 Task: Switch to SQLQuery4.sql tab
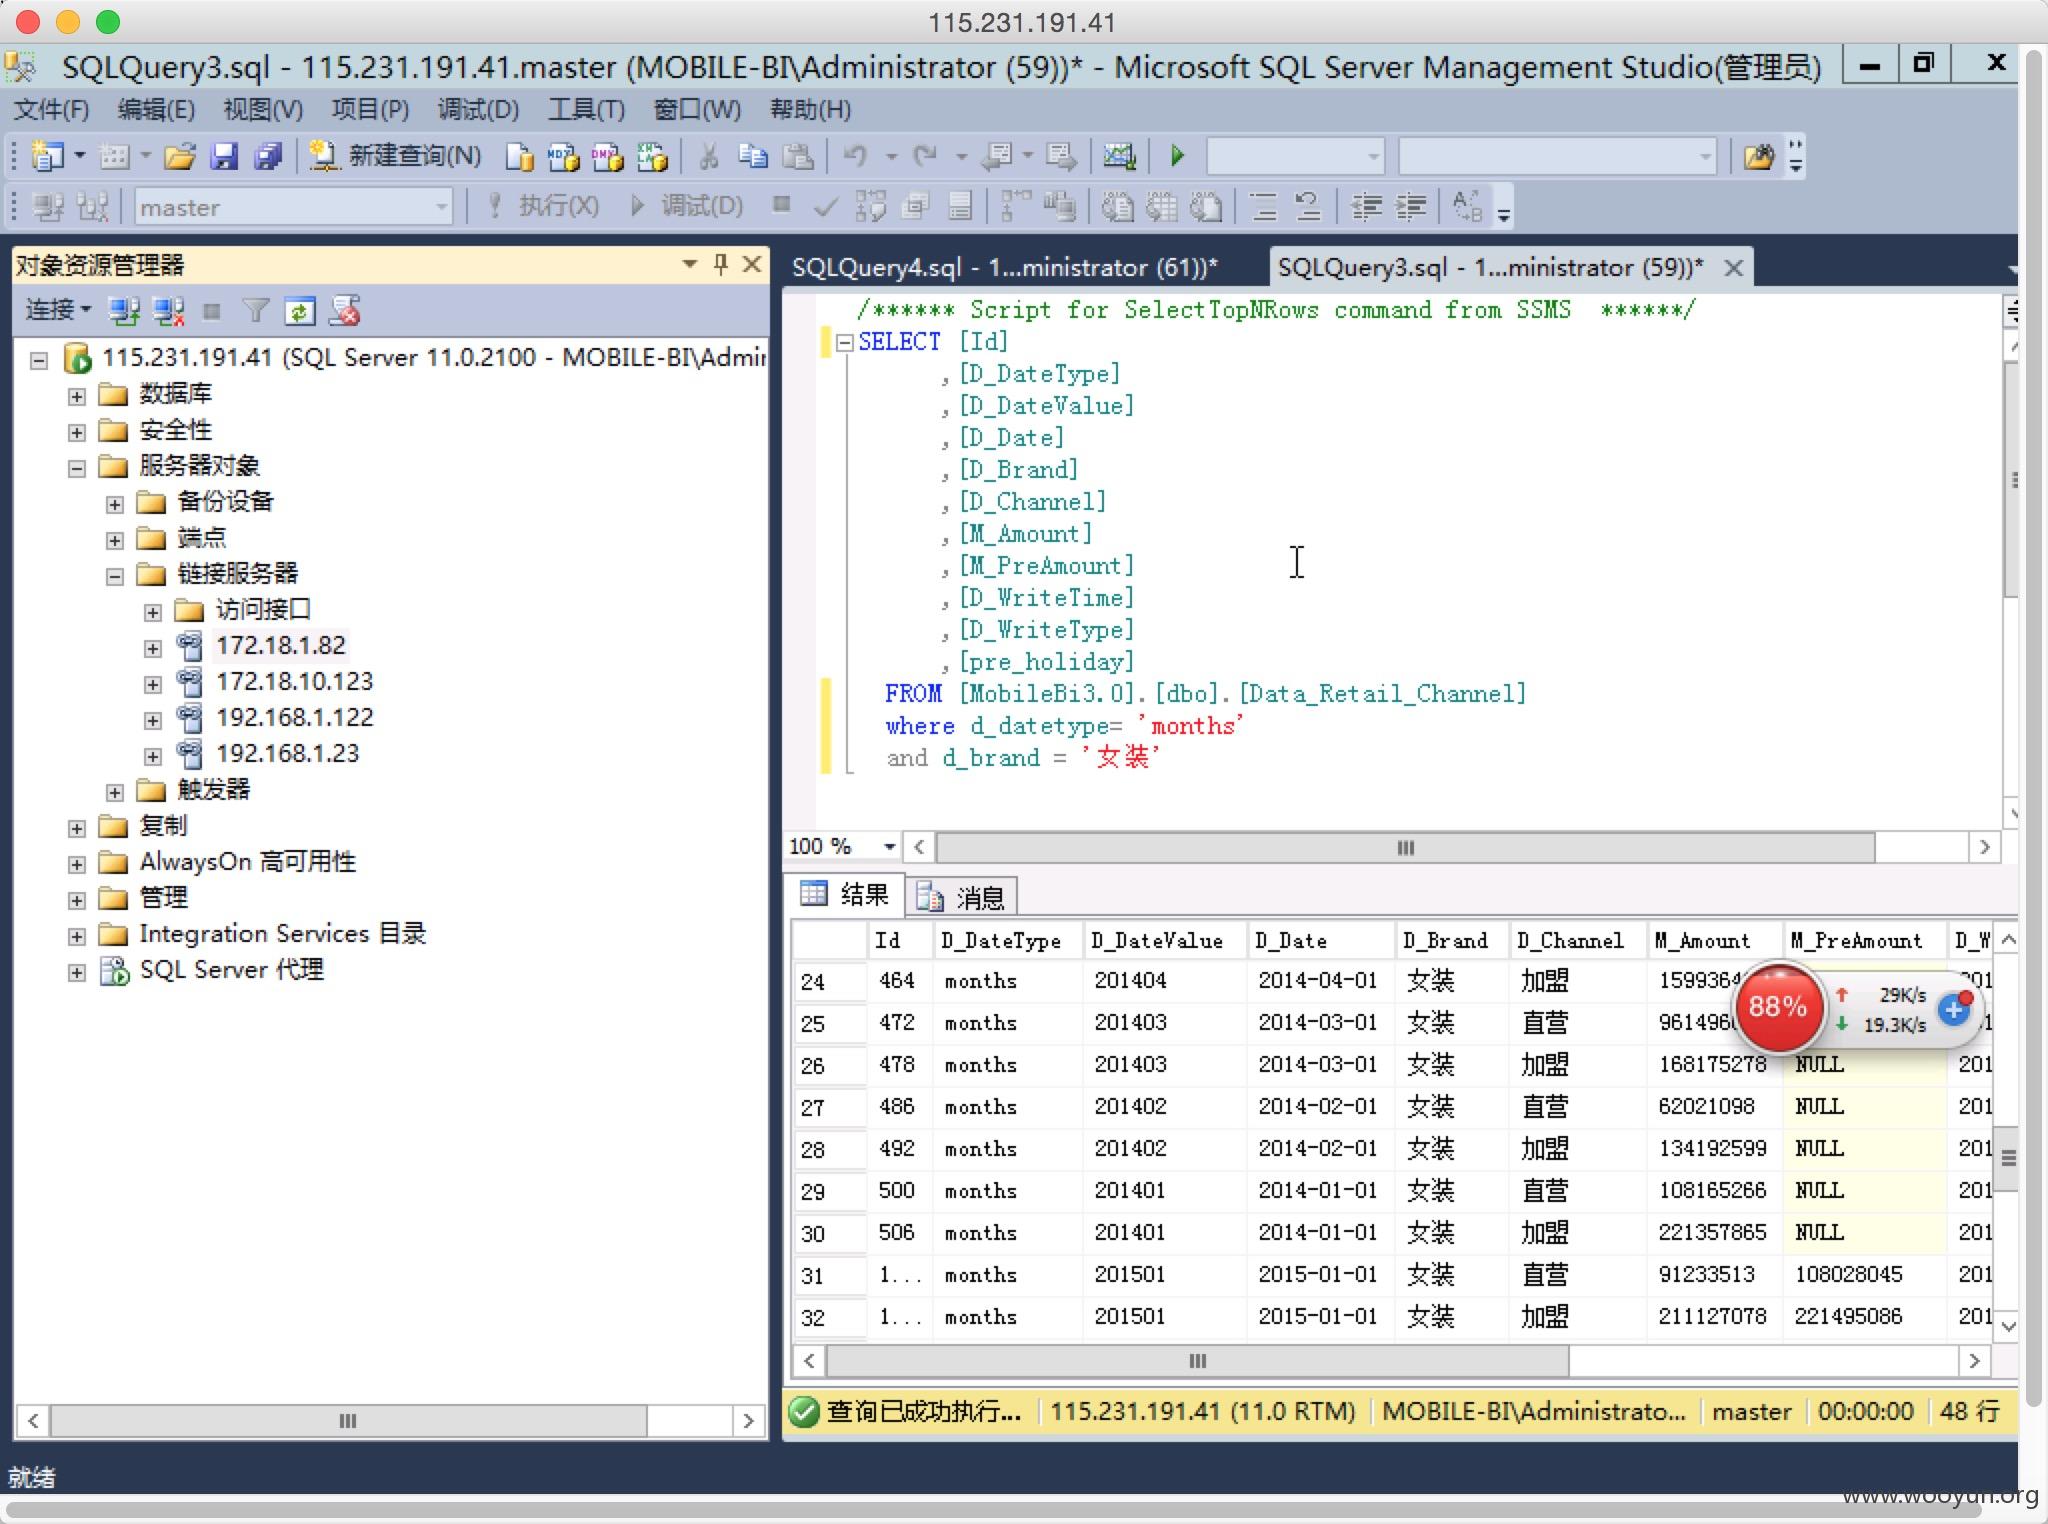point(1004,267)
